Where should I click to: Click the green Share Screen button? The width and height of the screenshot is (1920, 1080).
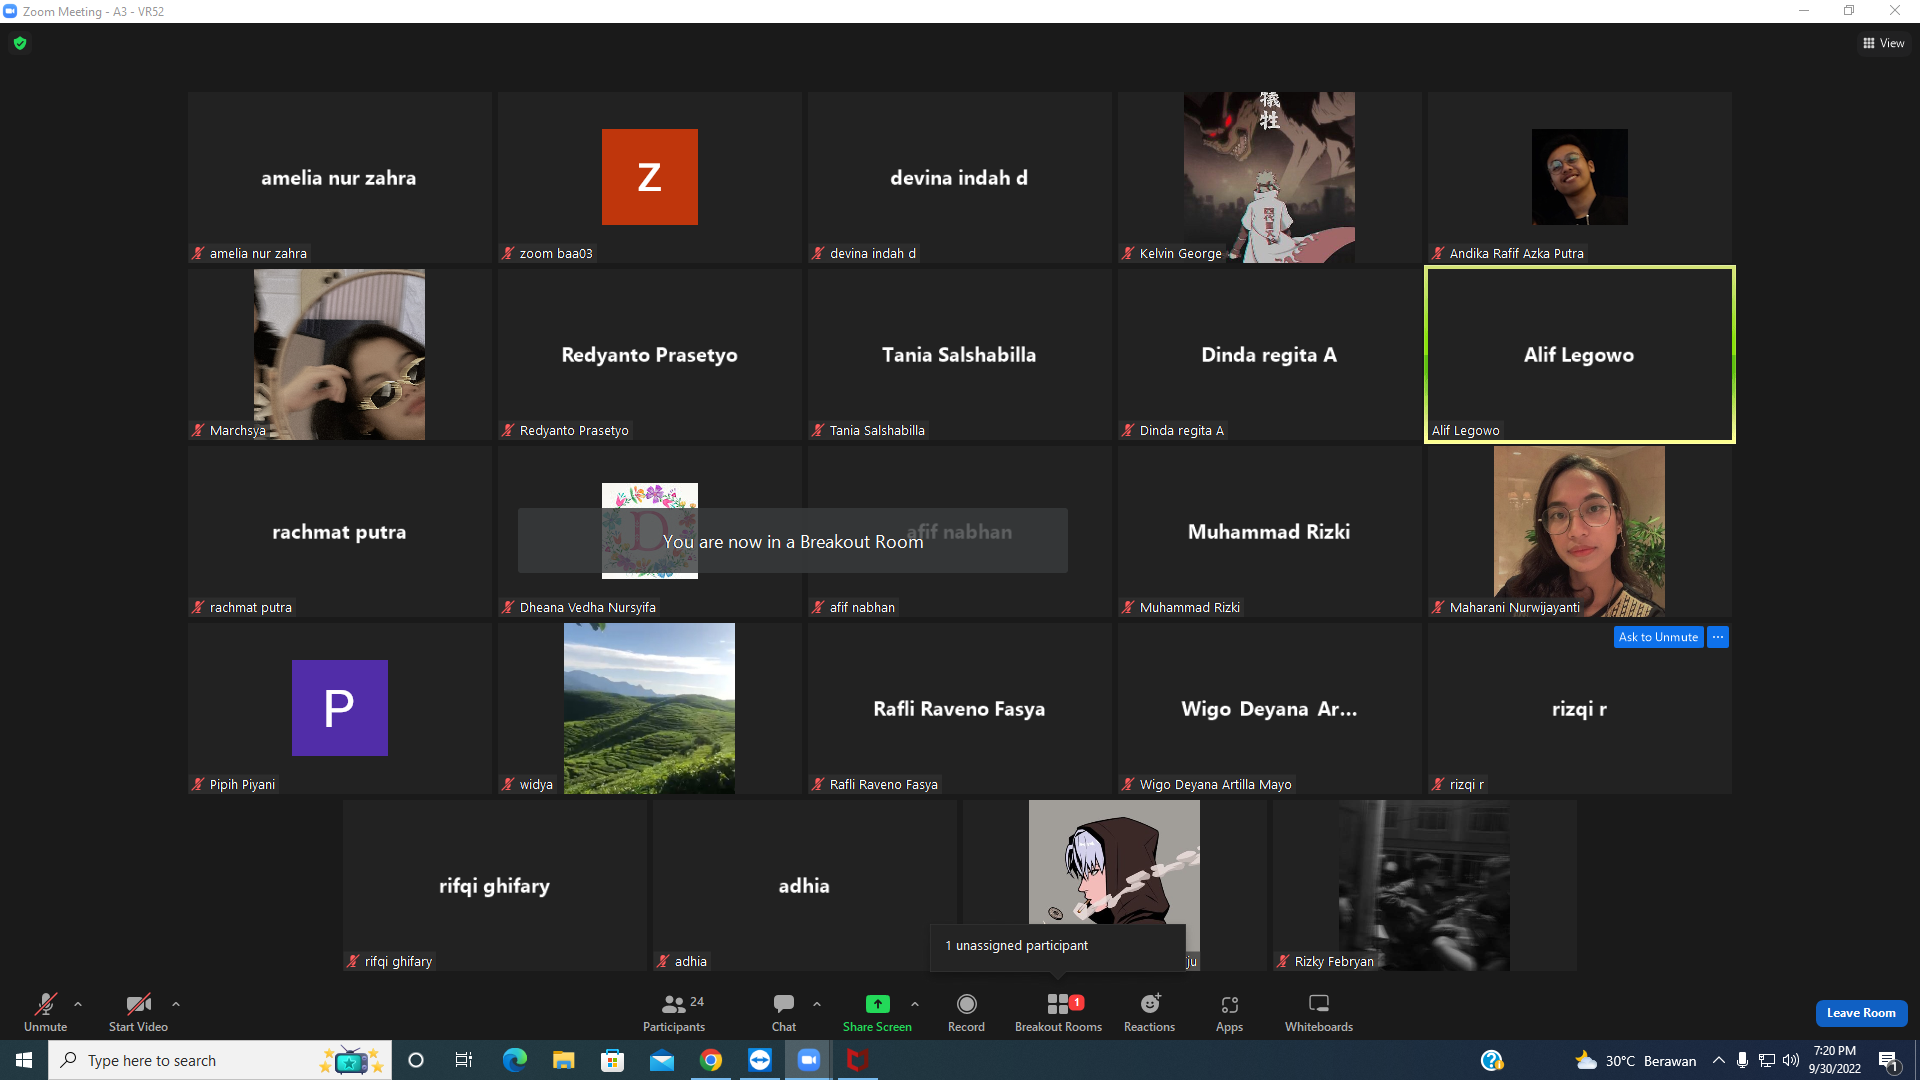(x=877, y=1011)
